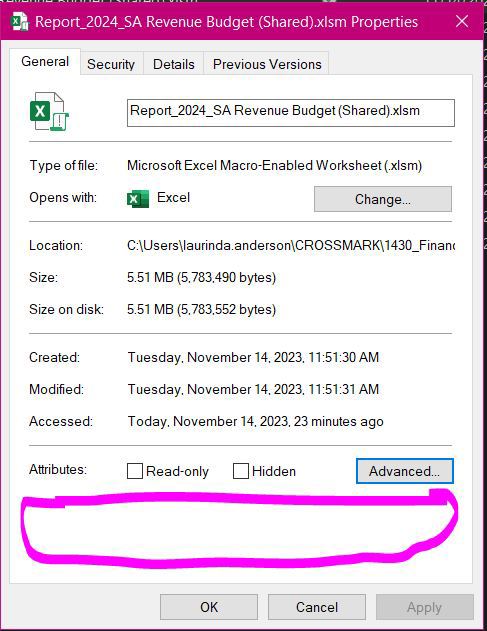Screen dimensions: 487x631
Task: Open Advanced... attributes settings
Action: (404, 471)
